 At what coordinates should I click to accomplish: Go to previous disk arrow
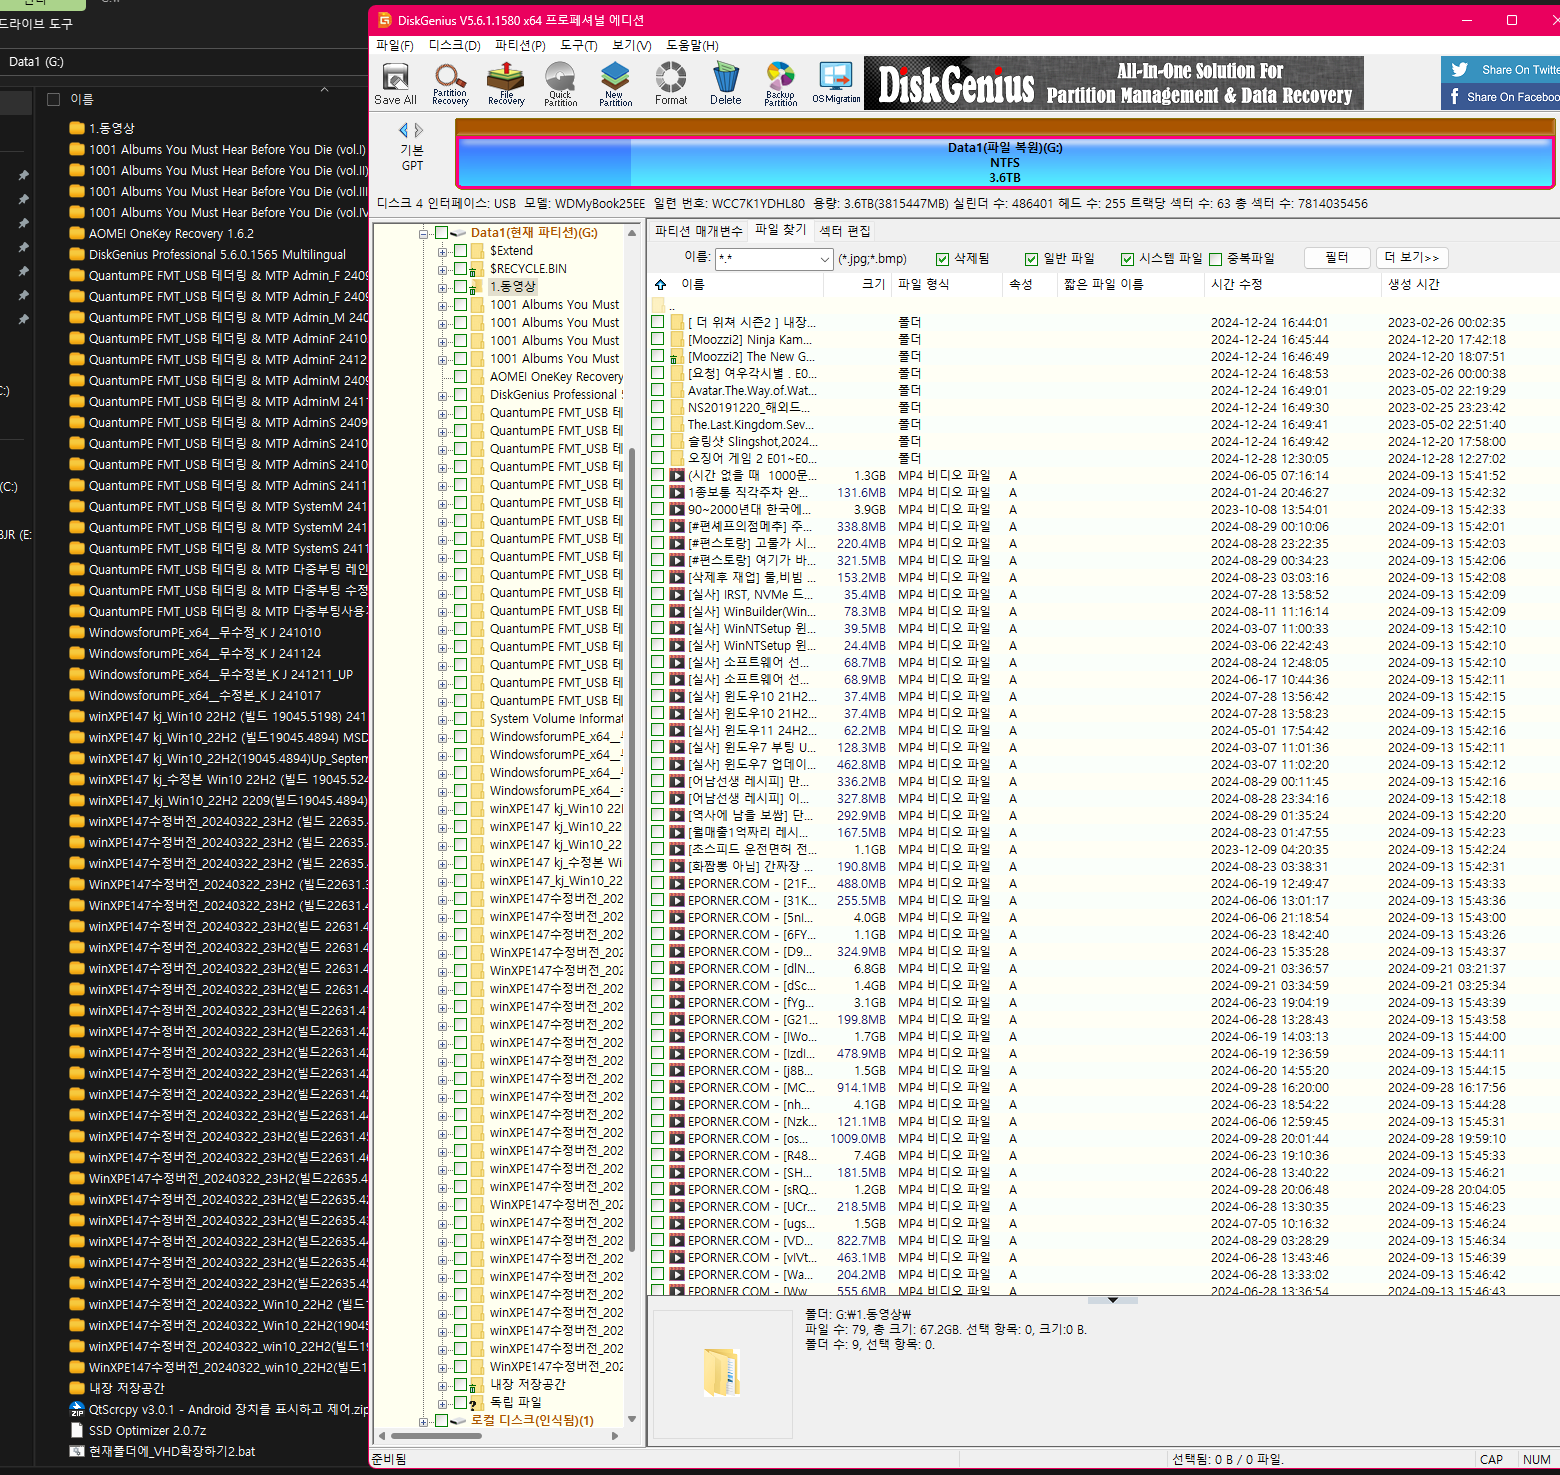[x=404, y=130]
